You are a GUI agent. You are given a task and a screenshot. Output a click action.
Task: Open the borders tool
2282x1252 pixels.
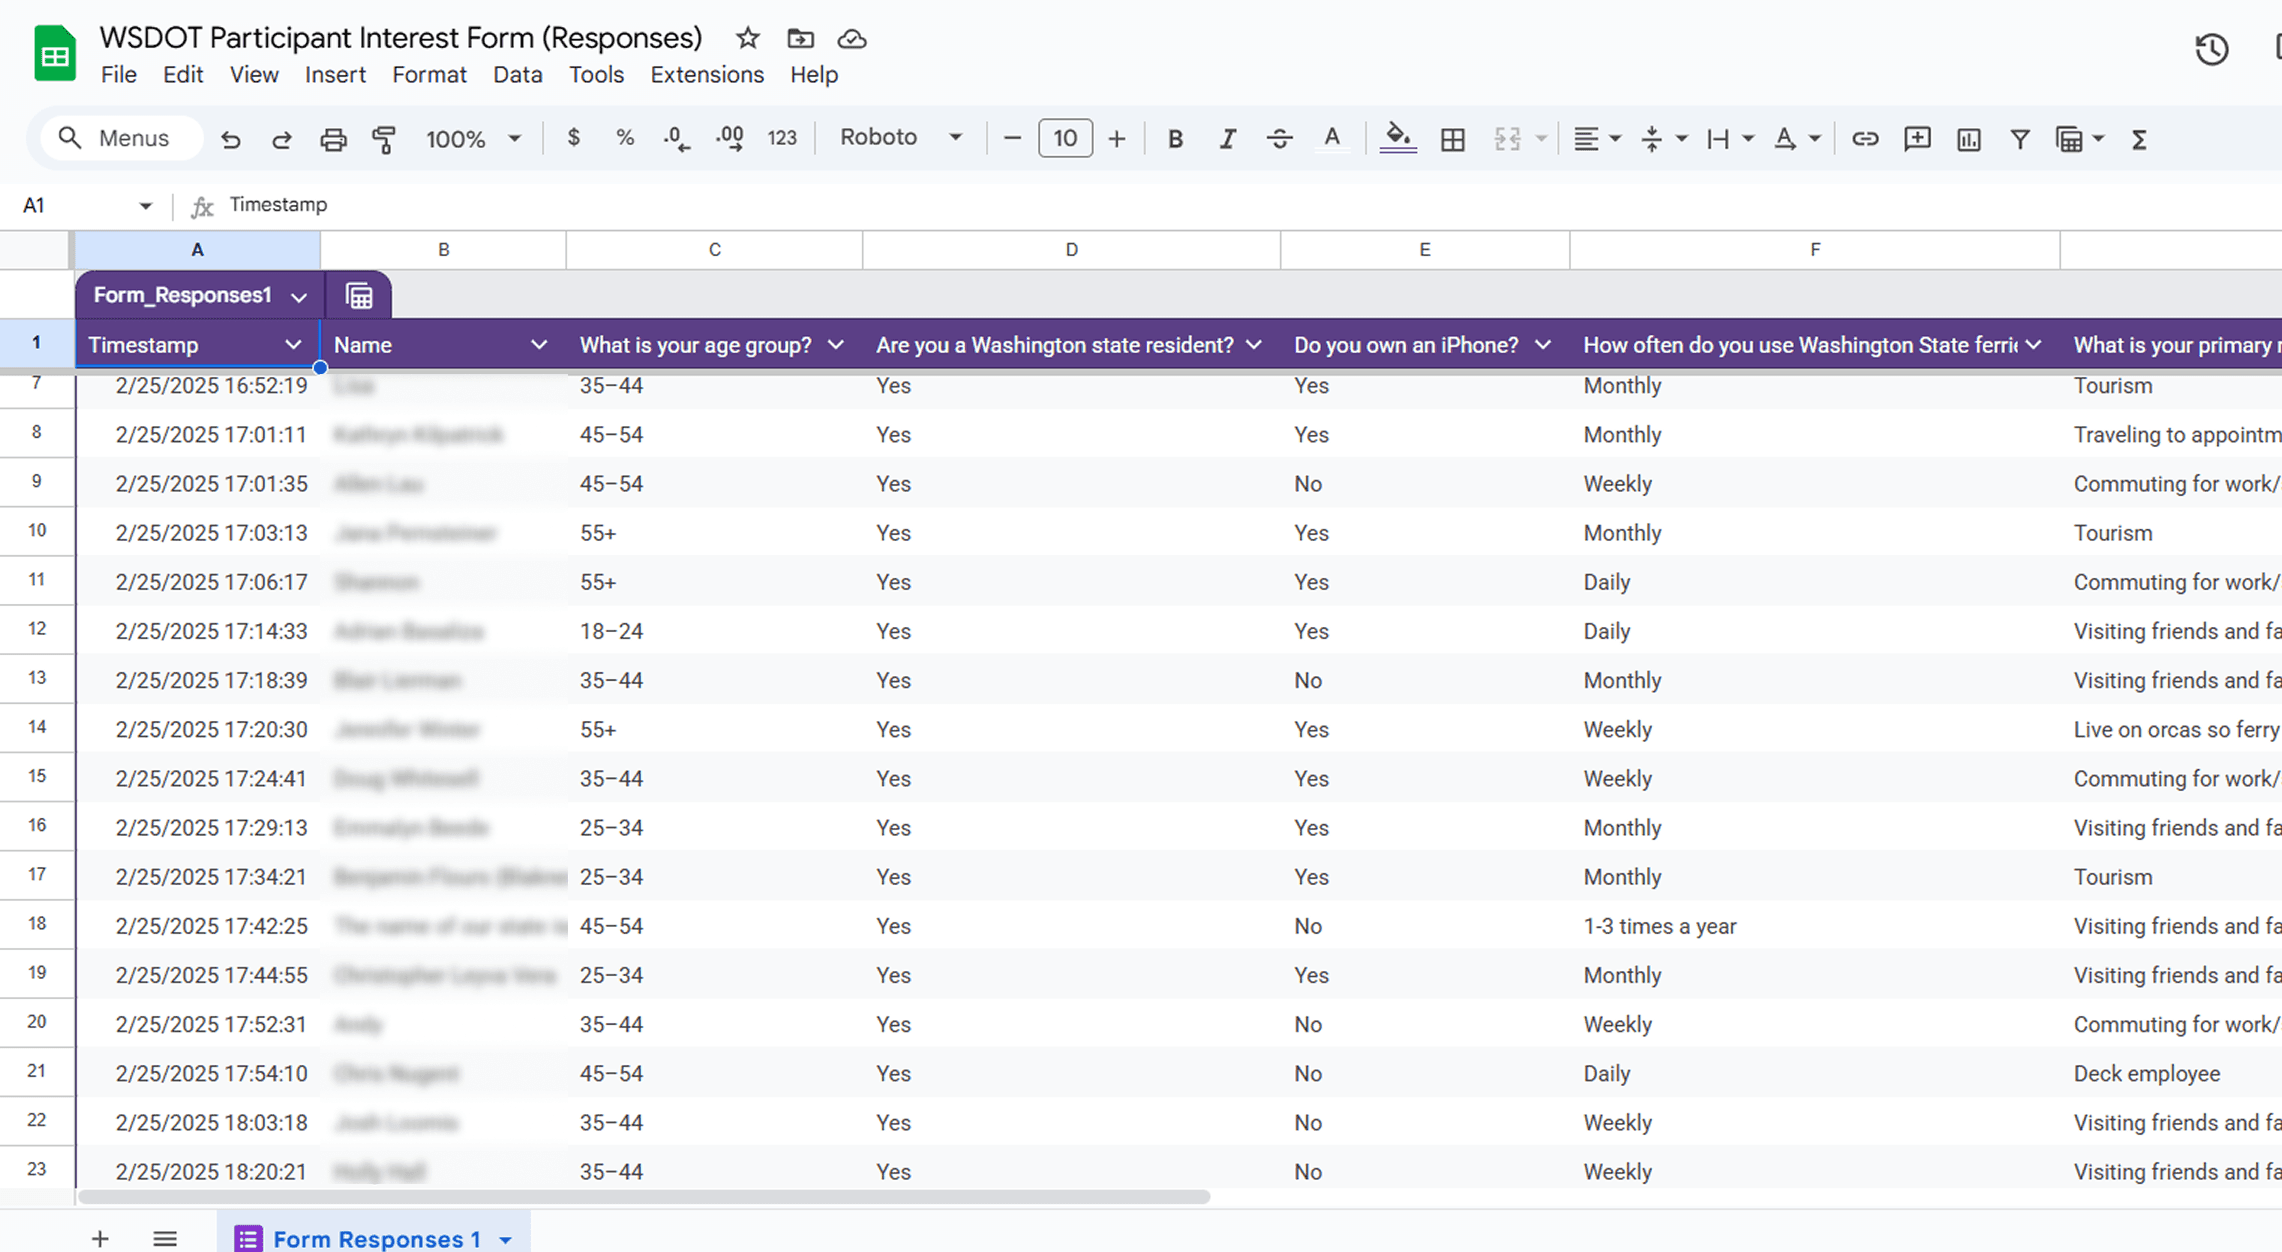(1453, 139)
